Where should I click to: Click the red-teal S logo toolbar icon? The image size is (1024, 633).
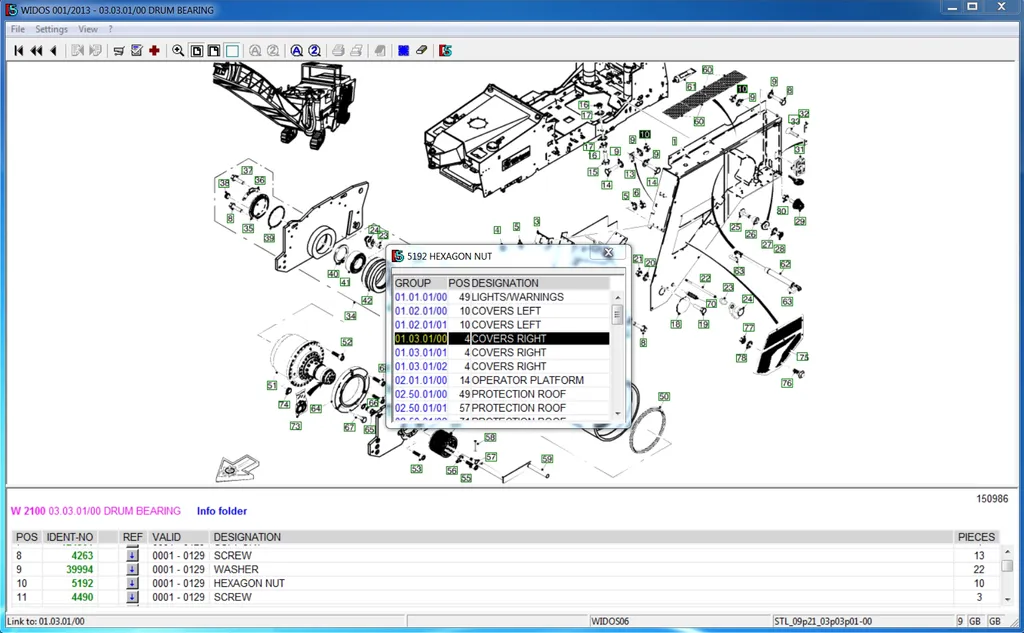click(x=445, y=50)
